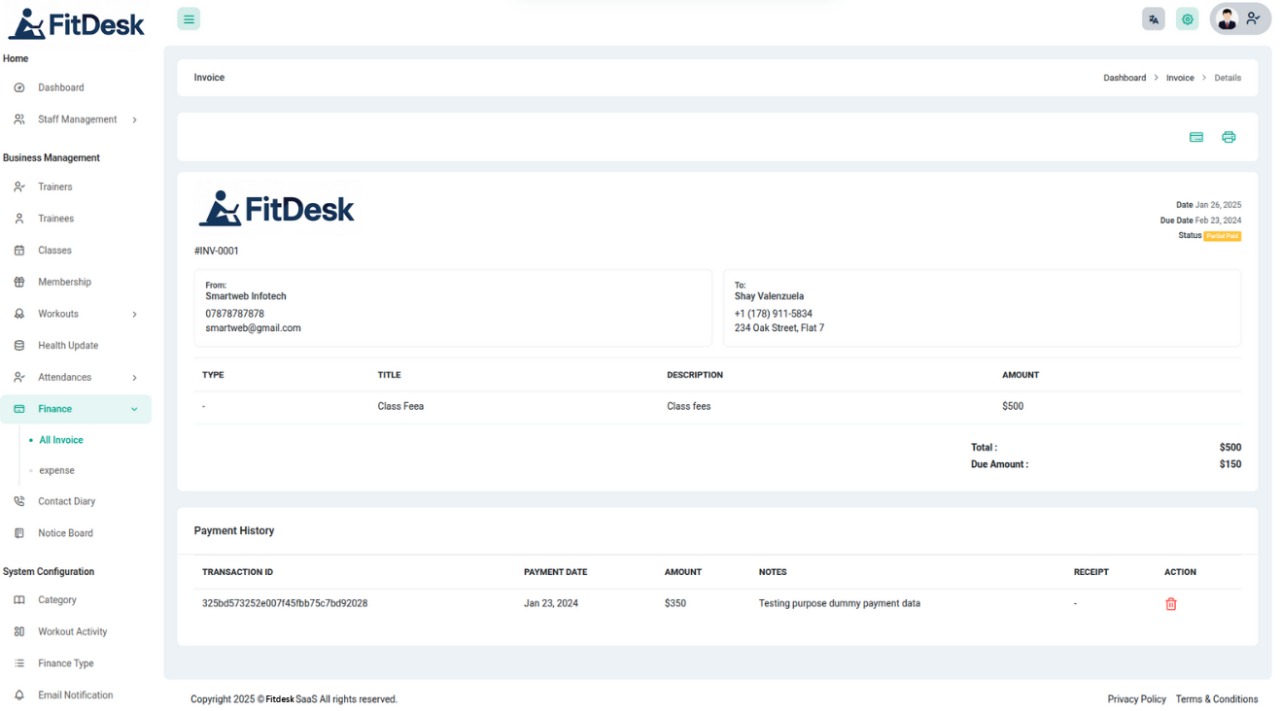Expand the Attendances menu
This screenshot has width=1280, height=711.
(76, 378)
